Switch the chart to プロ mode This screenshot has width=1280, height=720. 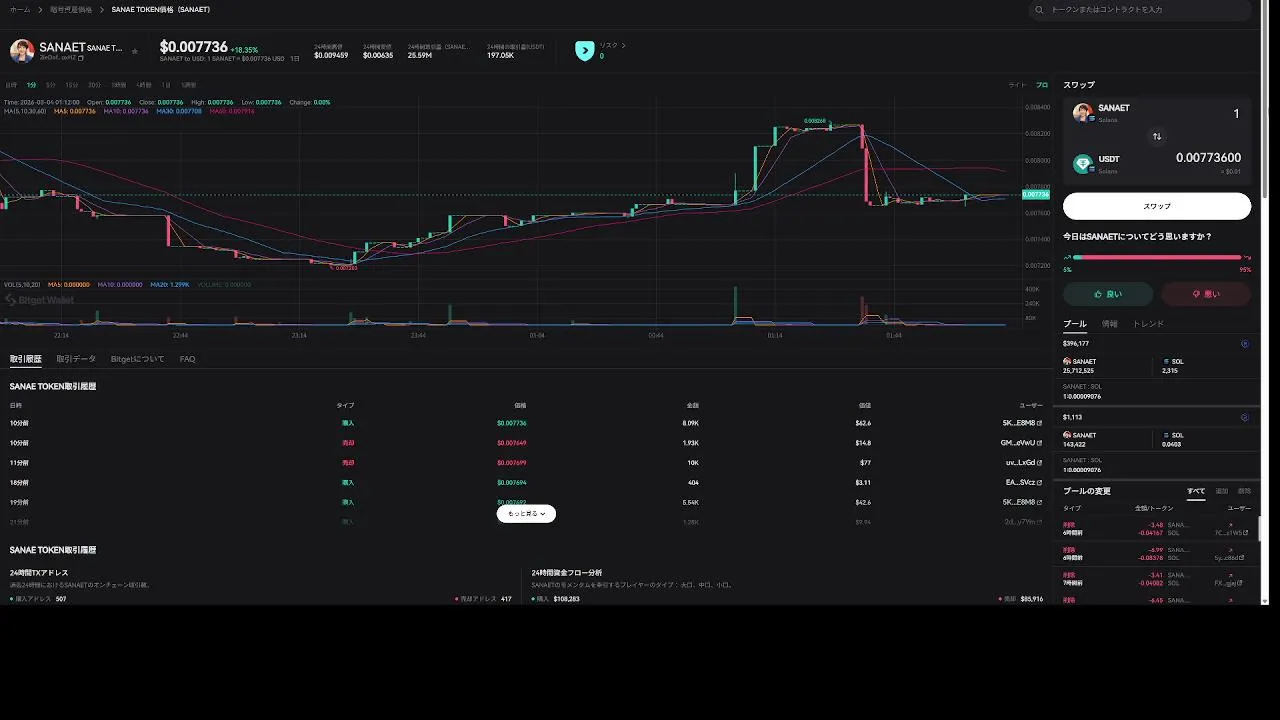pyautogui.click(x=1042, y=85)
